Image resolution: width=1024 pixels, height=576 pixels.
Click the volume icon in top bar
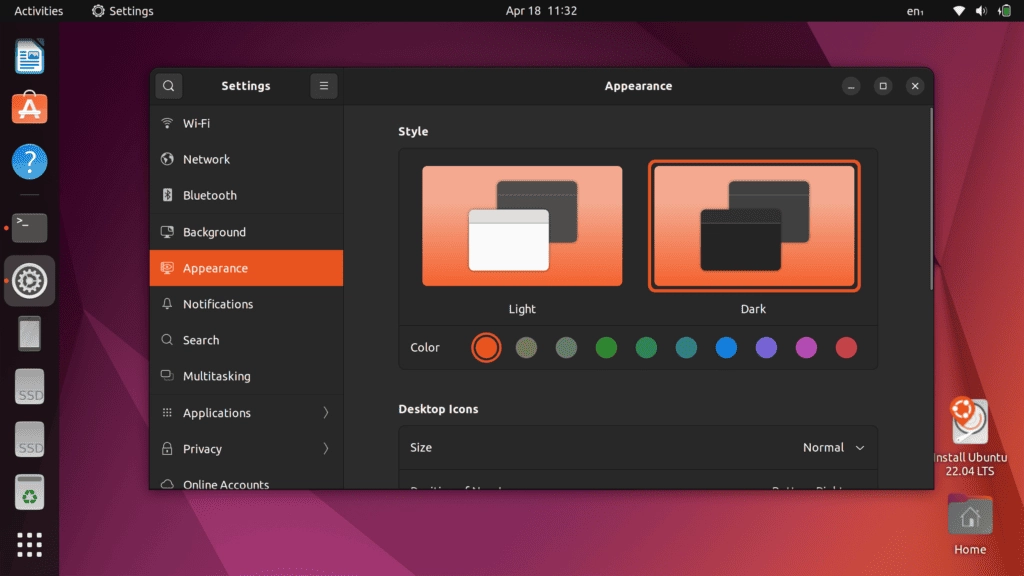click(x=981, y=10)
